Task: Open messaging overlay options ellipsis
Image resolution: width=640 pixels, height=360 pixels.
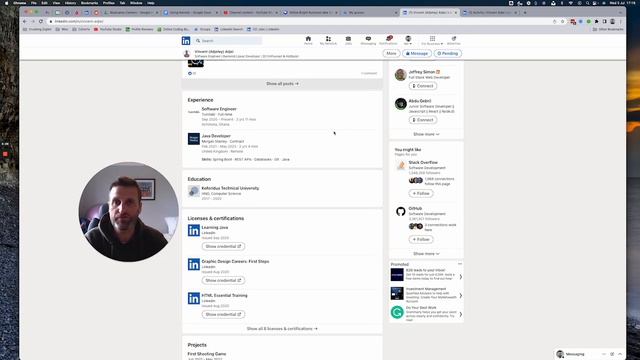Action: point(604,354)
